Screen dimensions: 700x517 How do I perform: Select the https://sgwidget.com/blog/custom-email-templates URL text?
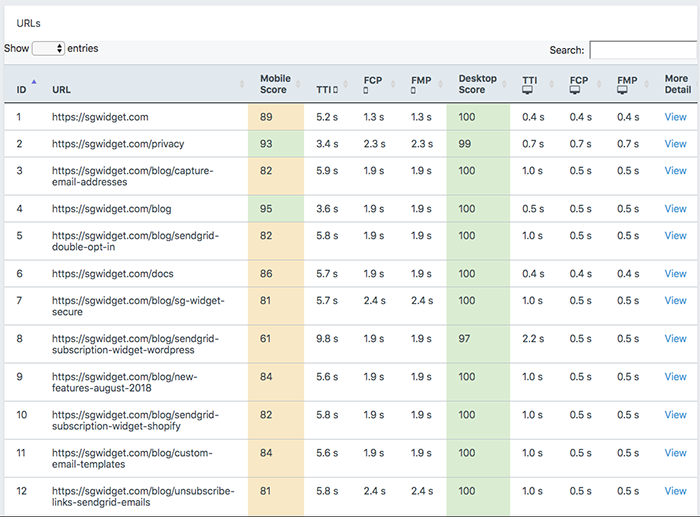(x=132, y=459)
